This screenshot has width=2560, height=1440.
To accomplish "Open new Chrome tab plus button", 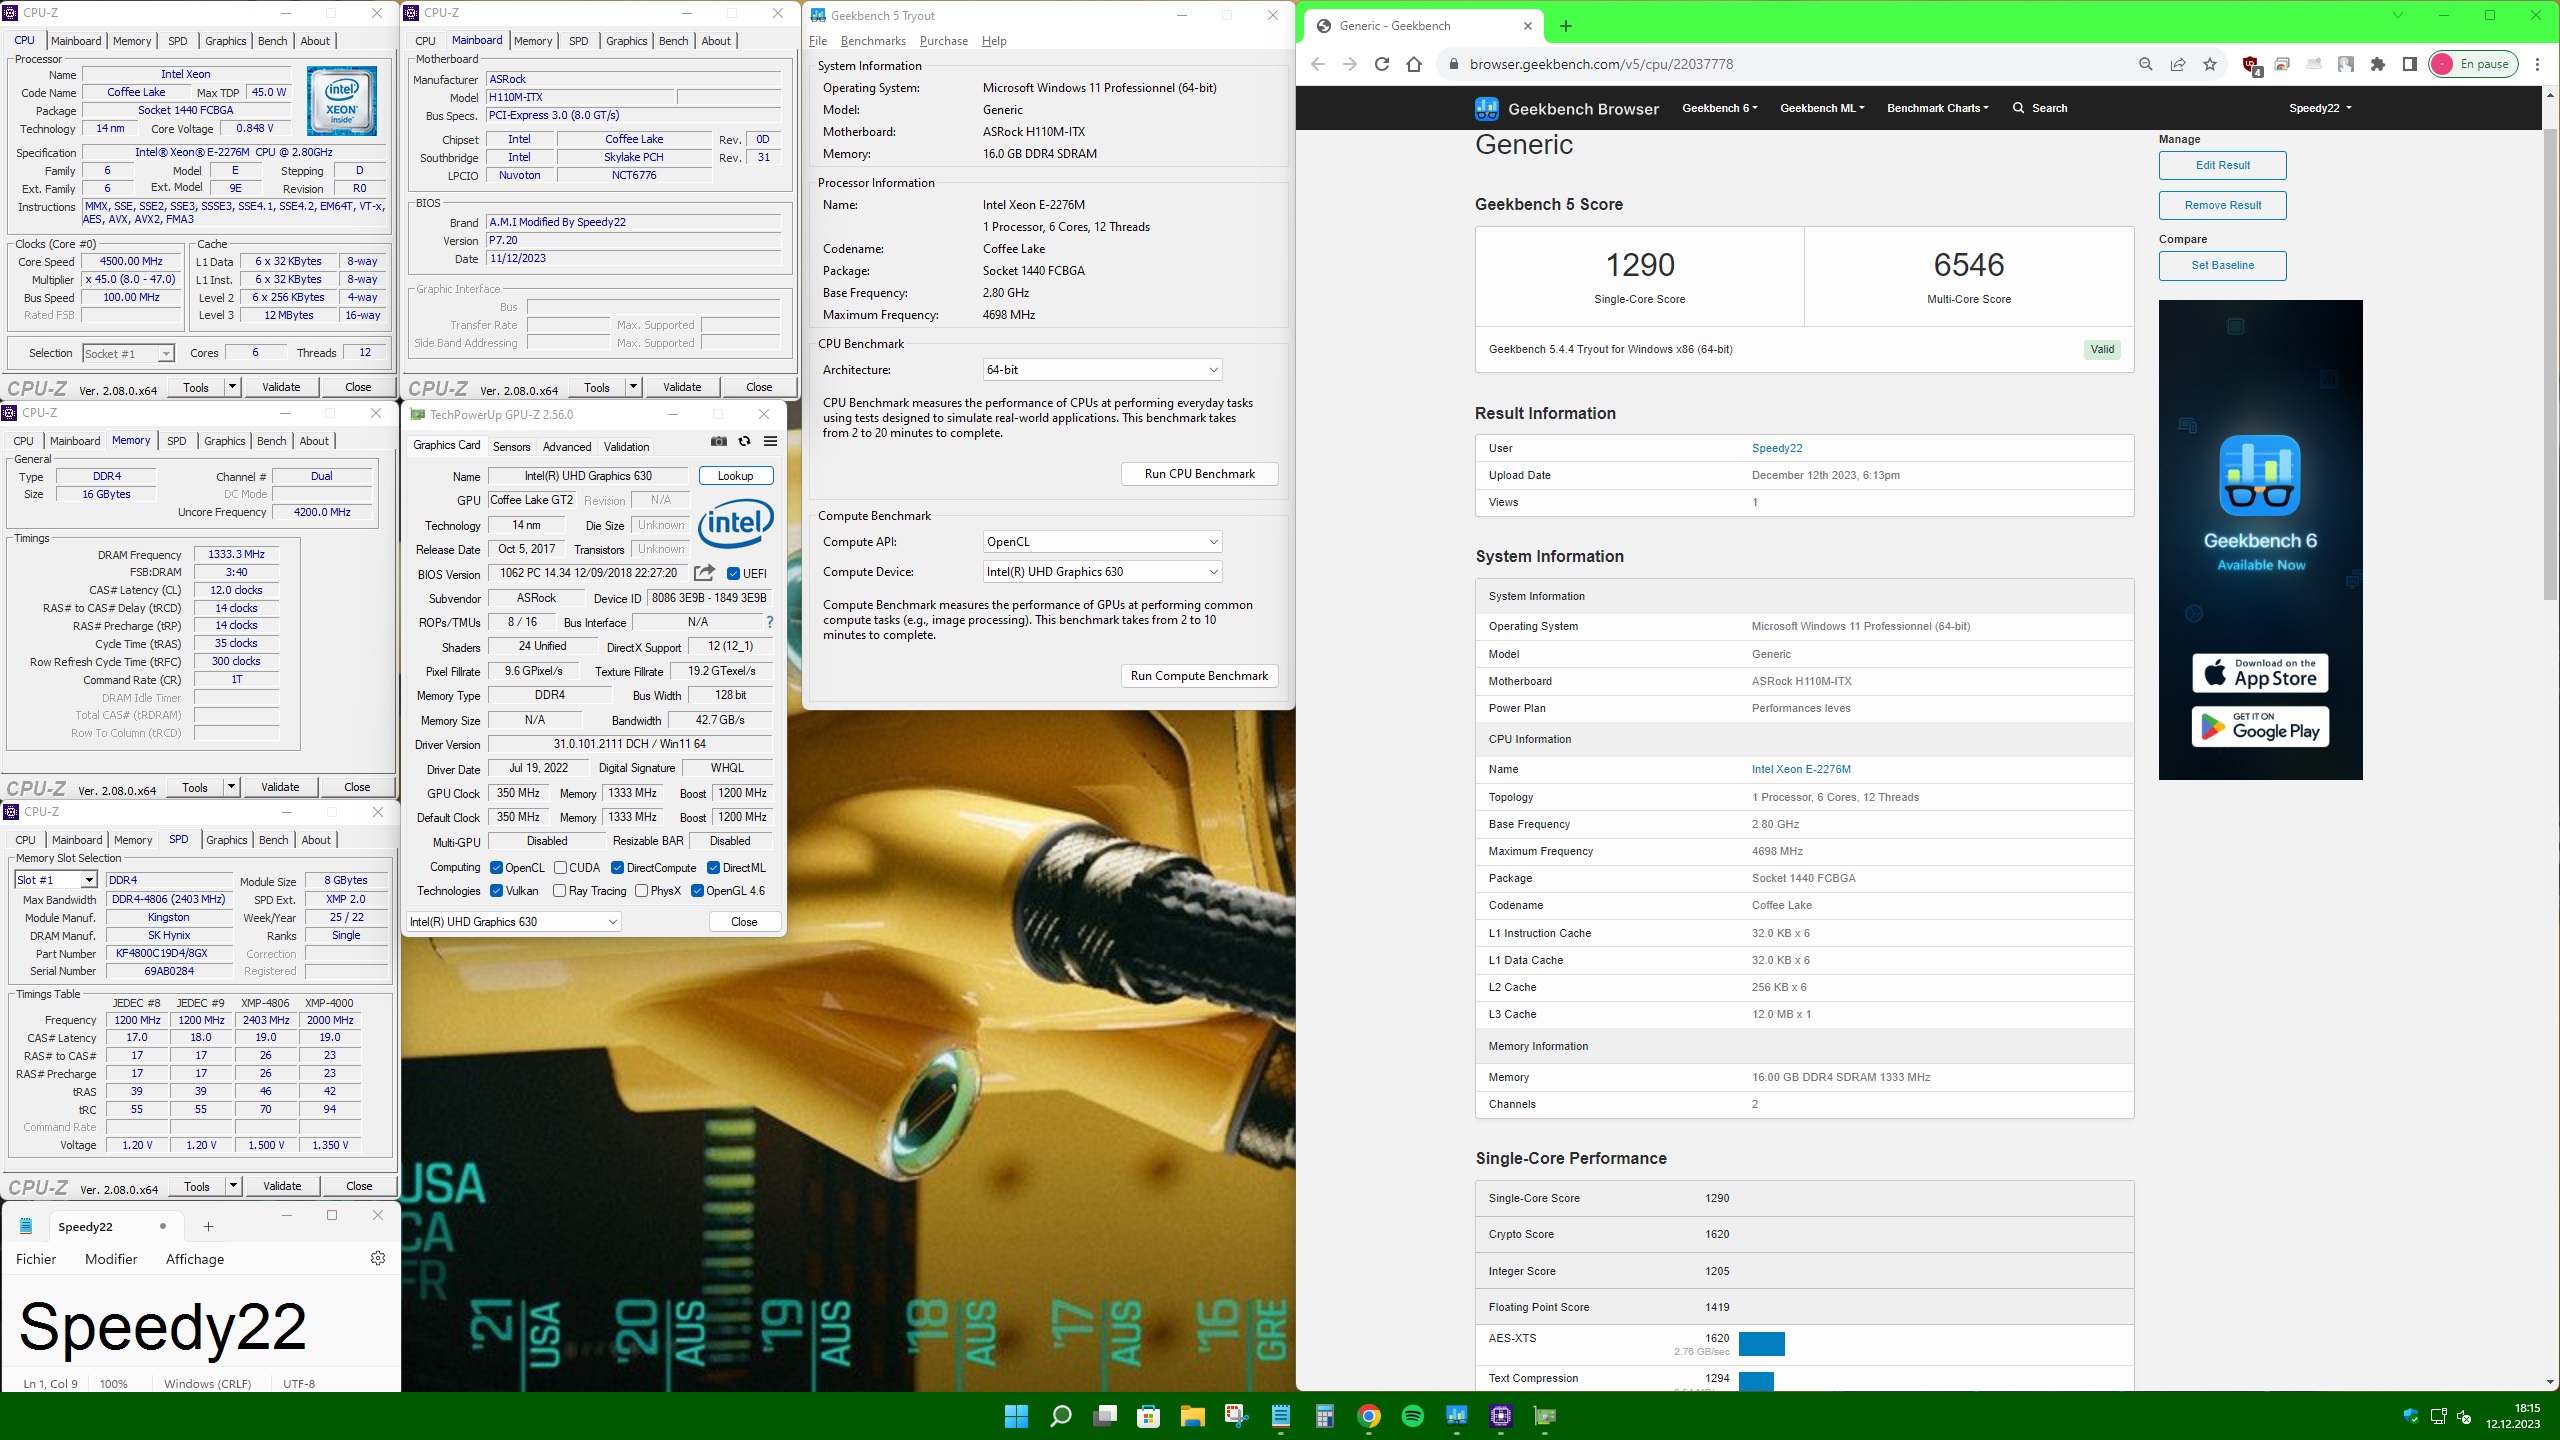I will coord(1566,26).
